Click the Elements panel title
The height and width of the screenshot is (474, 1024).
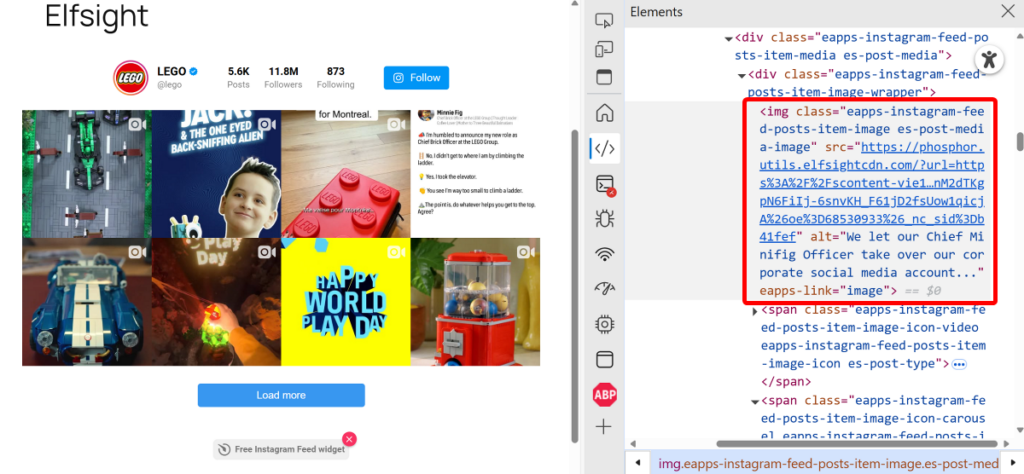(656, 12)
